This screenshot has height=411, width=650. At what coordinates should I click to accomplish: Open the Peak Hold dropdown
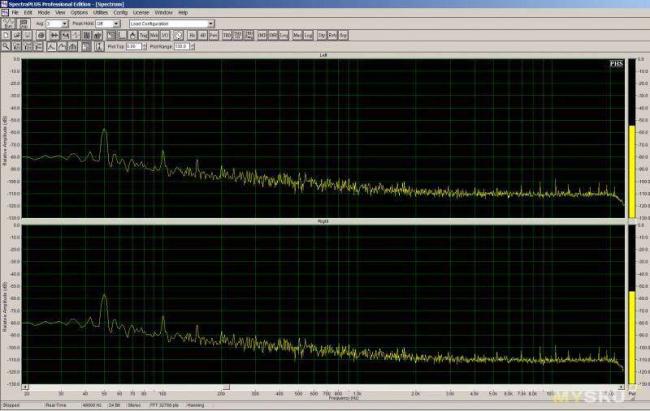click(116, 24)
